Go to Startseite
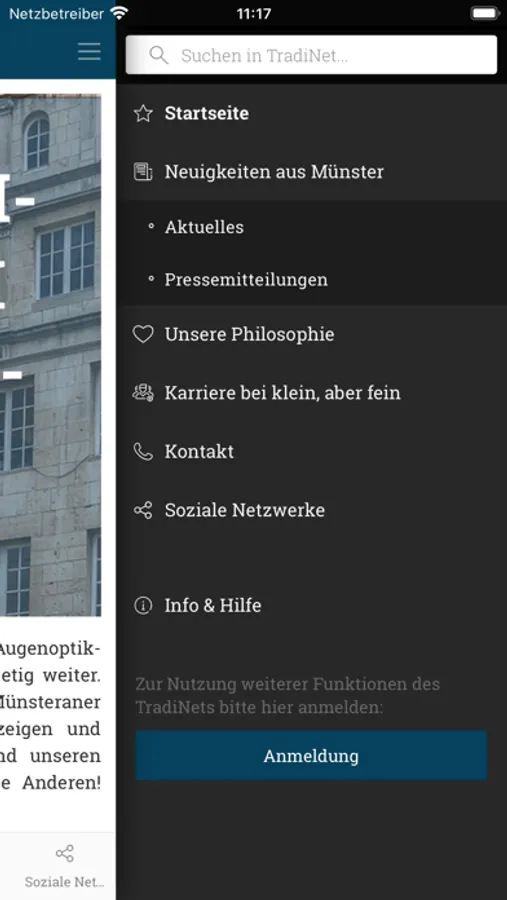 click(x=312, y=114)
